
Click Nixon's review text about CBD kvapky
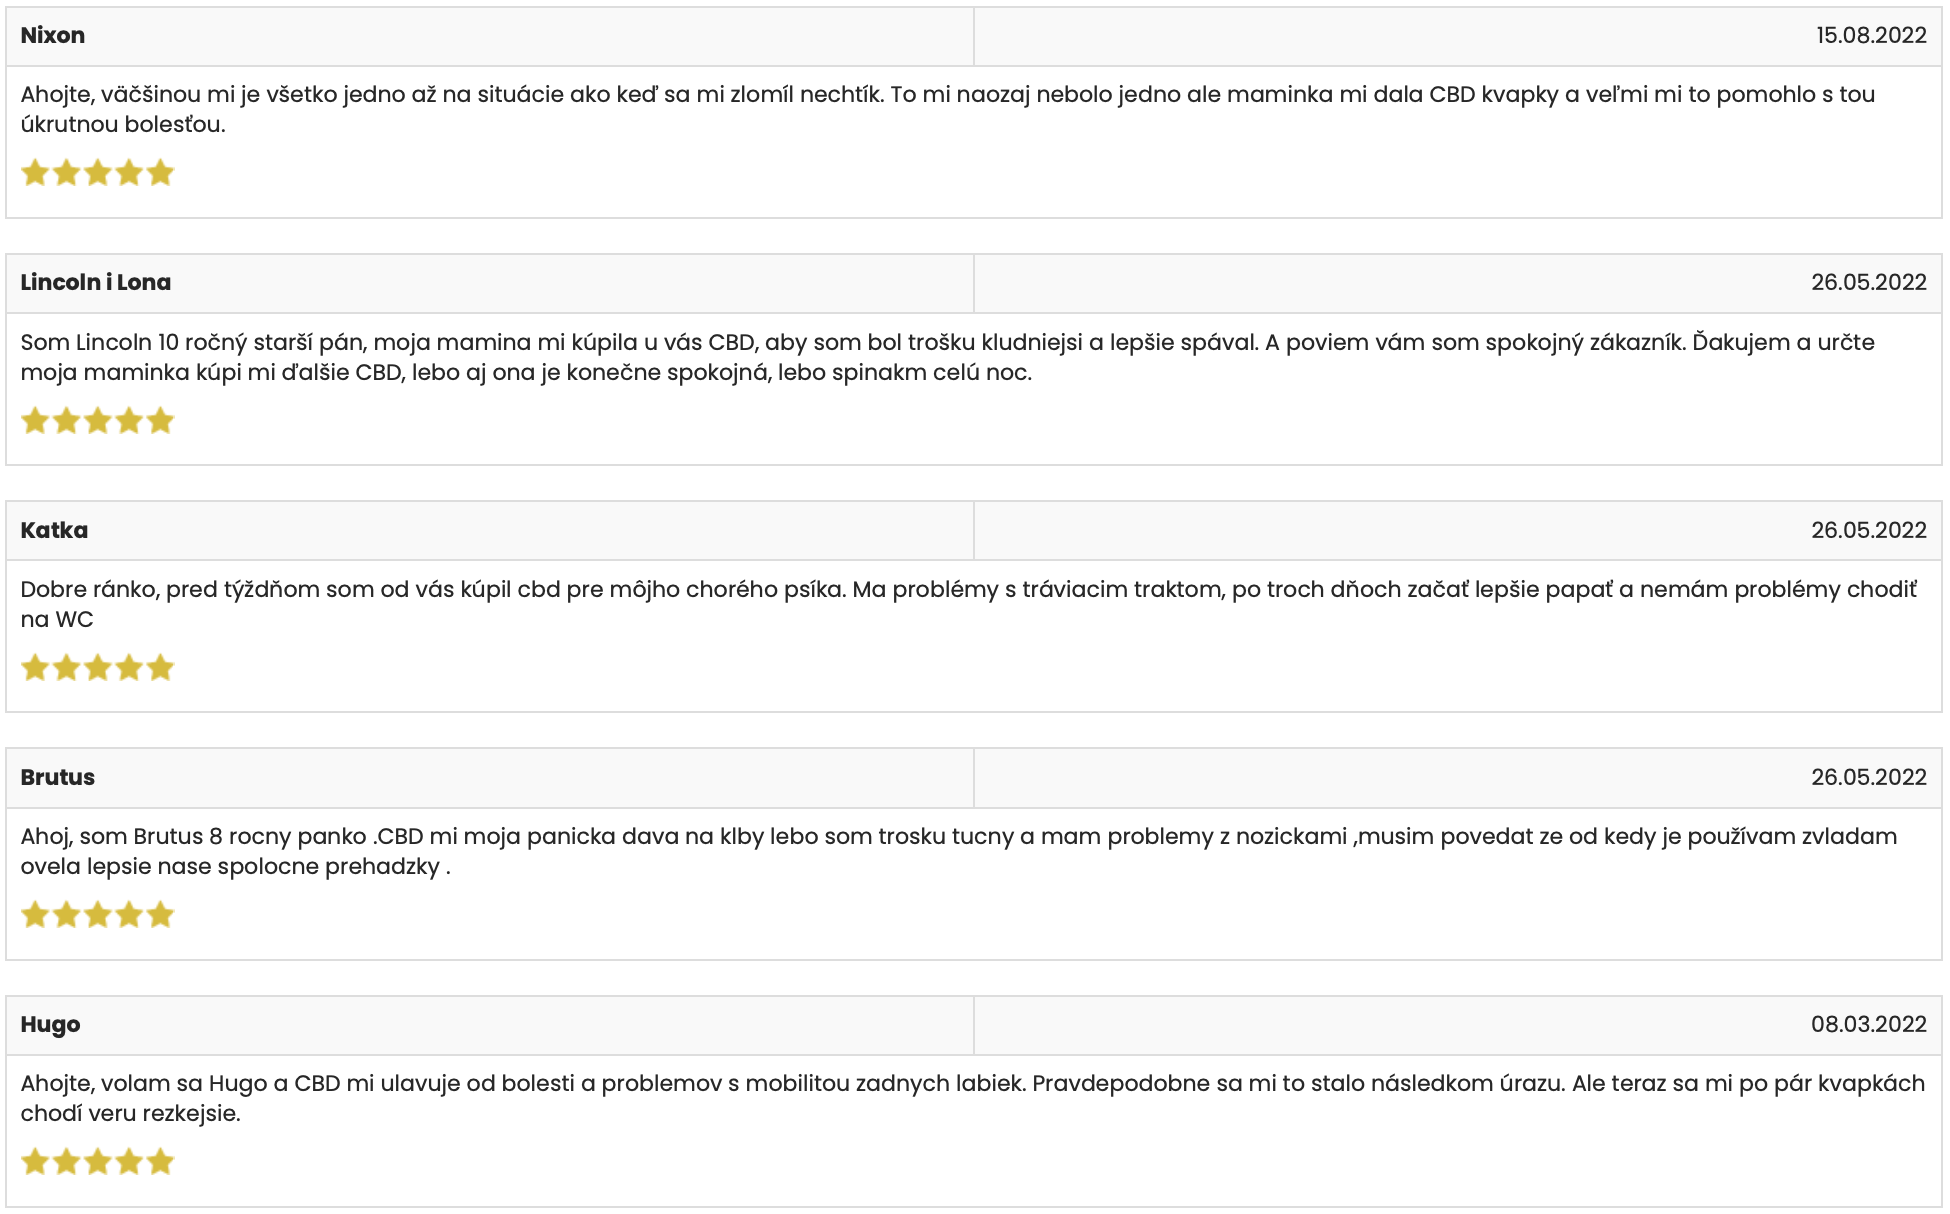(948, 109)
